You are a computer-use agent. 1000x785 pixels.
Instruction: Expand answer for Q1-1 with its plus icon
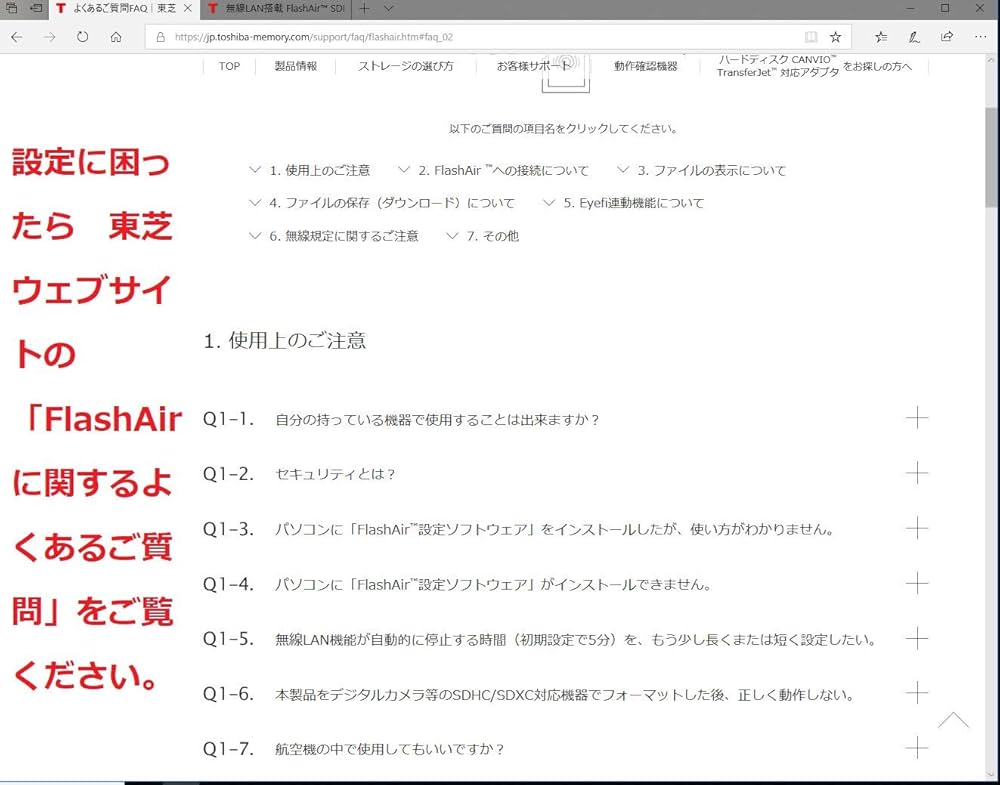point(917,419)
